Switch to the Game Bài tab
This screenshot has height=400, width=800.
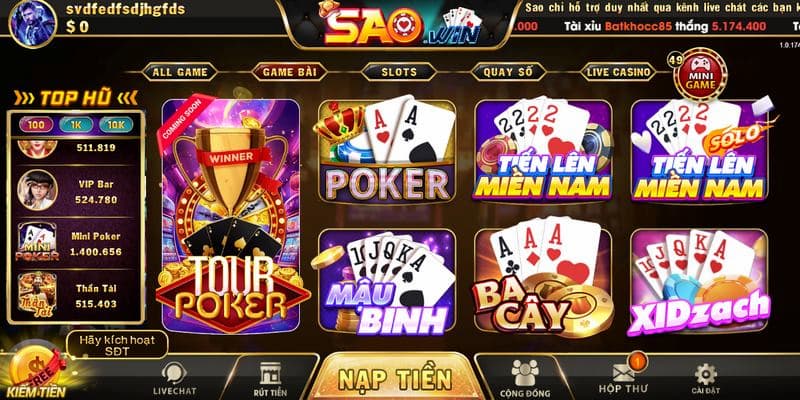click(x=289, y=72)
